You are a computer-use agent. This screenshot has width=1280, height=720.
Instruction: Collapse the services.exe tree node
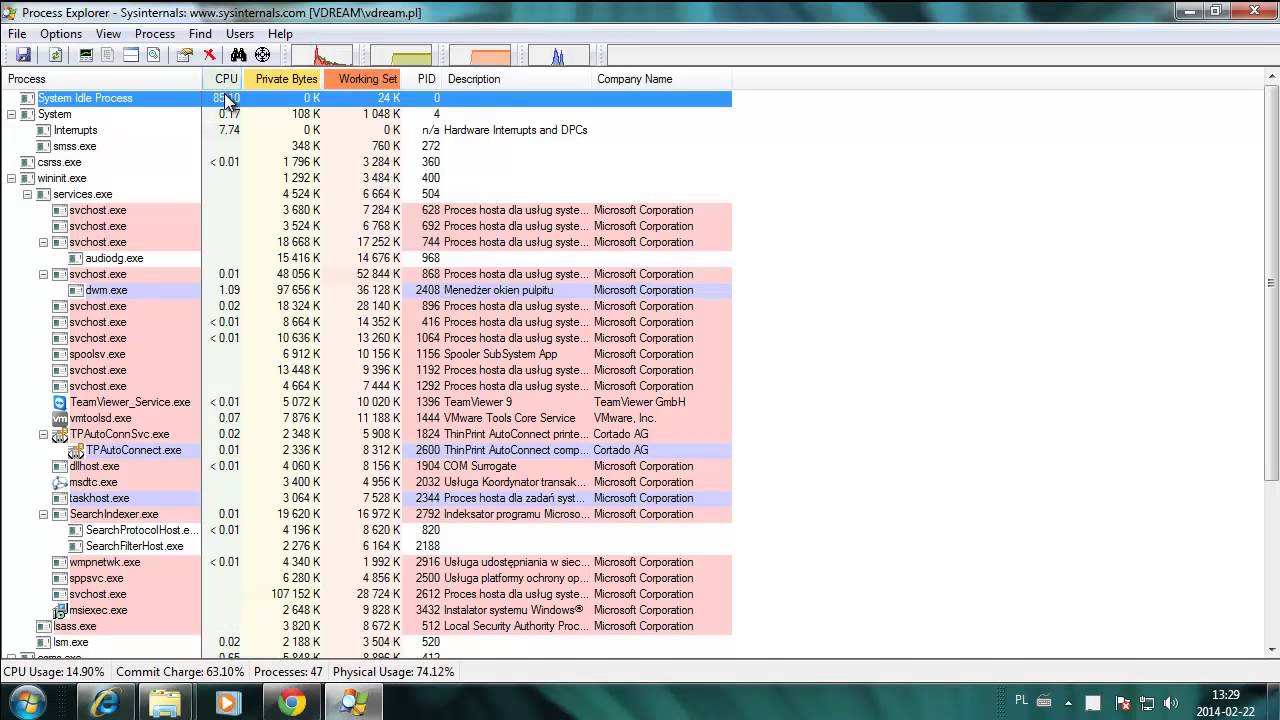27,194
